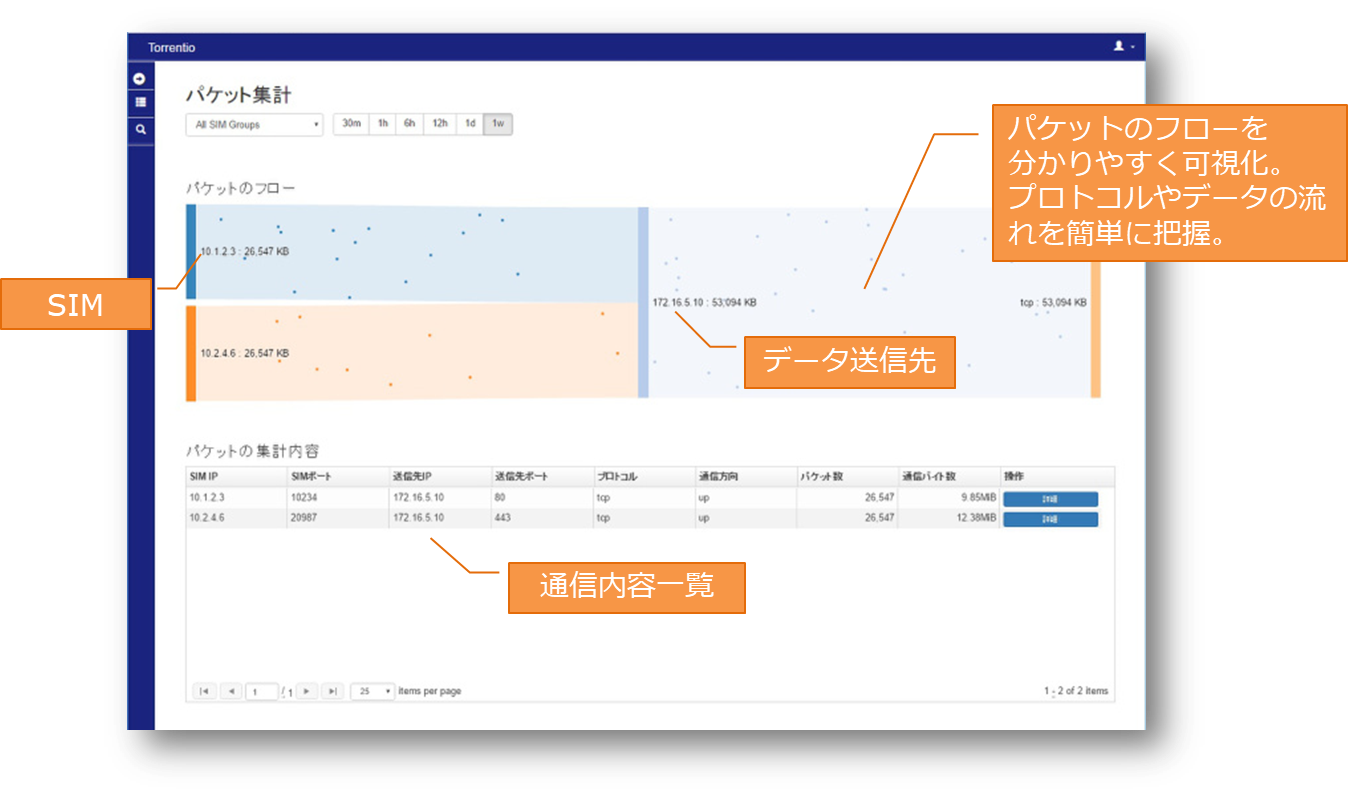Open the user account menu icon
This screenshot has width=1348, height=795.
pos(1124,47)
